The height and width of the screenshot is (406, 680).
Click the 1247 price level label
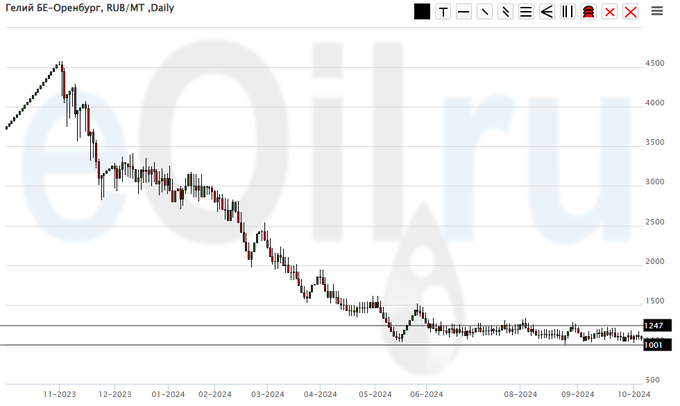[654, 326]
